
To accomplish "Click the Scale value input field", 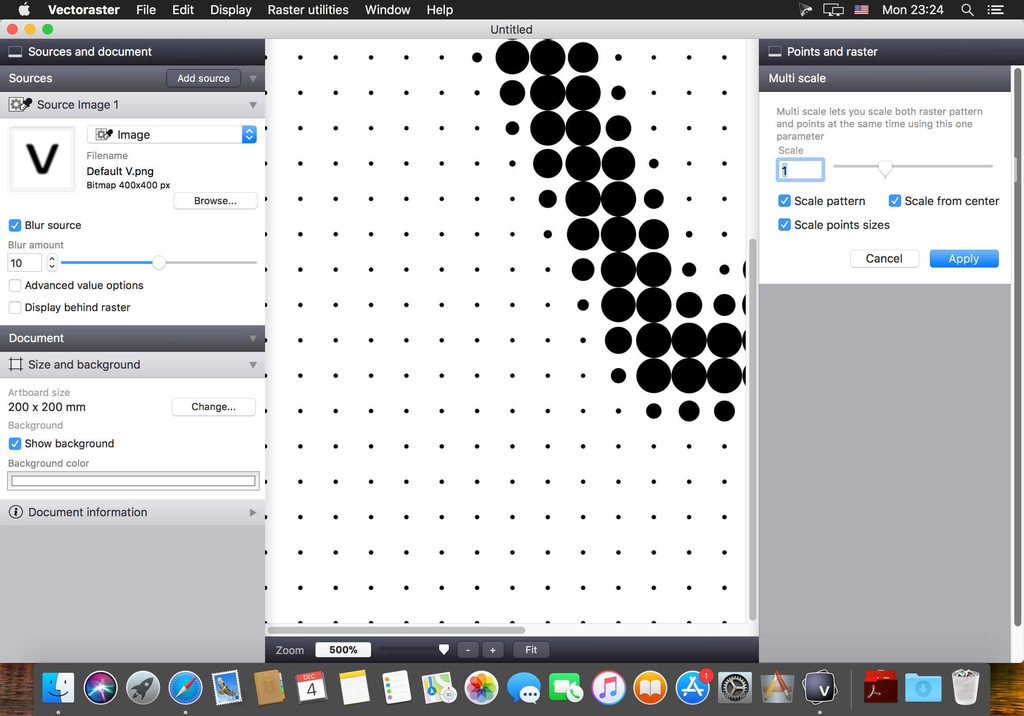I will 800,171.
